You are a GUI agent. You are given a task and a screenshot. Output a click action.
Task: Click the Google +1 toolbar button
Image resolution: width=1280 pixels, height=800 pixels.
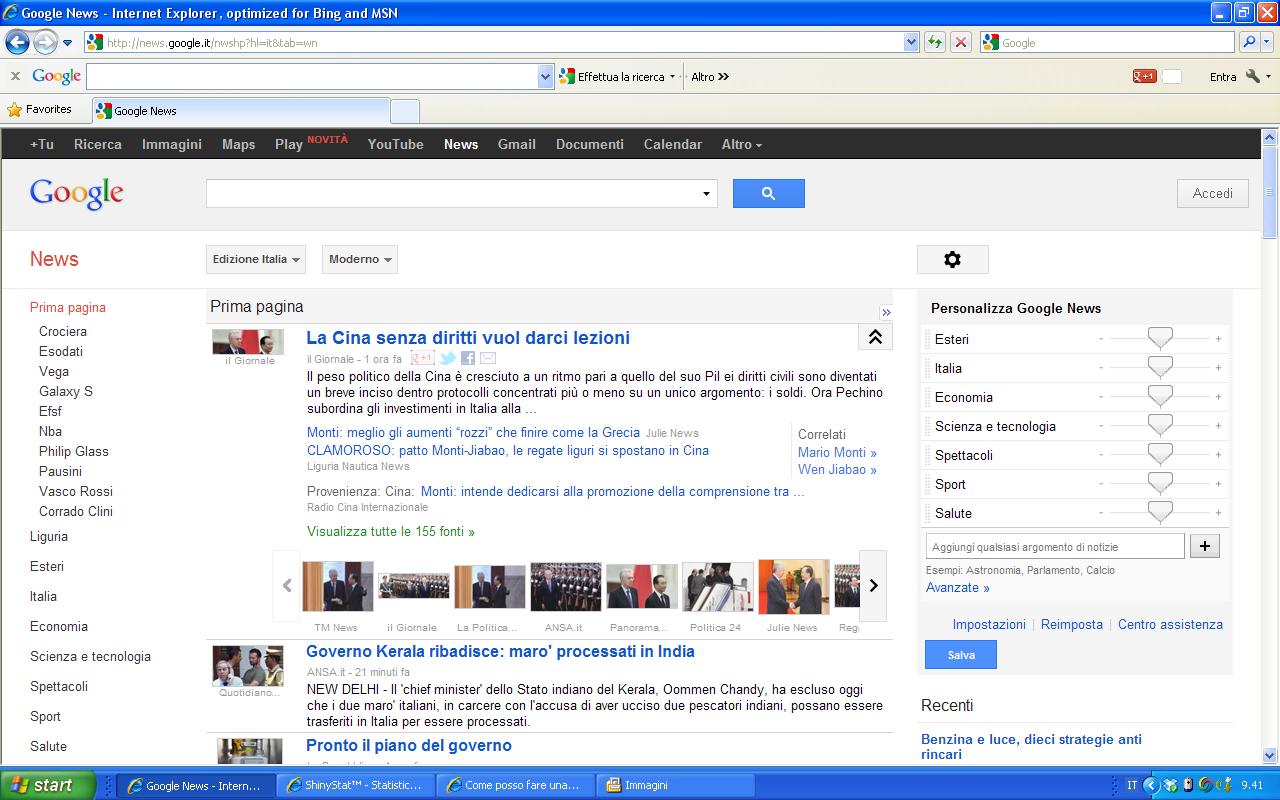(1144, 76)
